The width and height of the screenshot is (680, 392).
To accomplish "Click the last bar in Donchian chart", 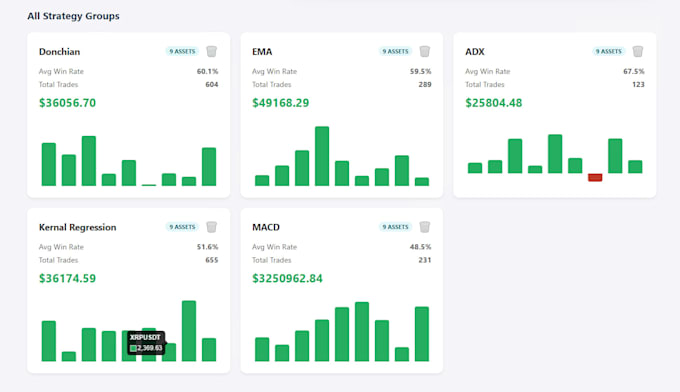I will point(209,167).
